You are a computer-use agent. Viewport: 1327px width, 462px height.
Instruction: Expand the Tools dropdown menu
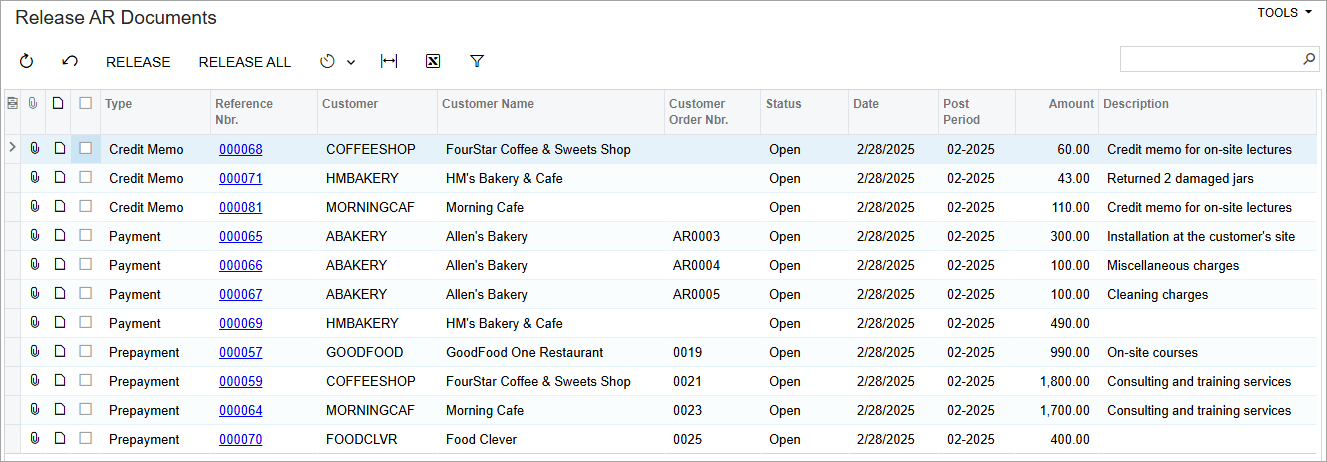(x=1284, y=13)
